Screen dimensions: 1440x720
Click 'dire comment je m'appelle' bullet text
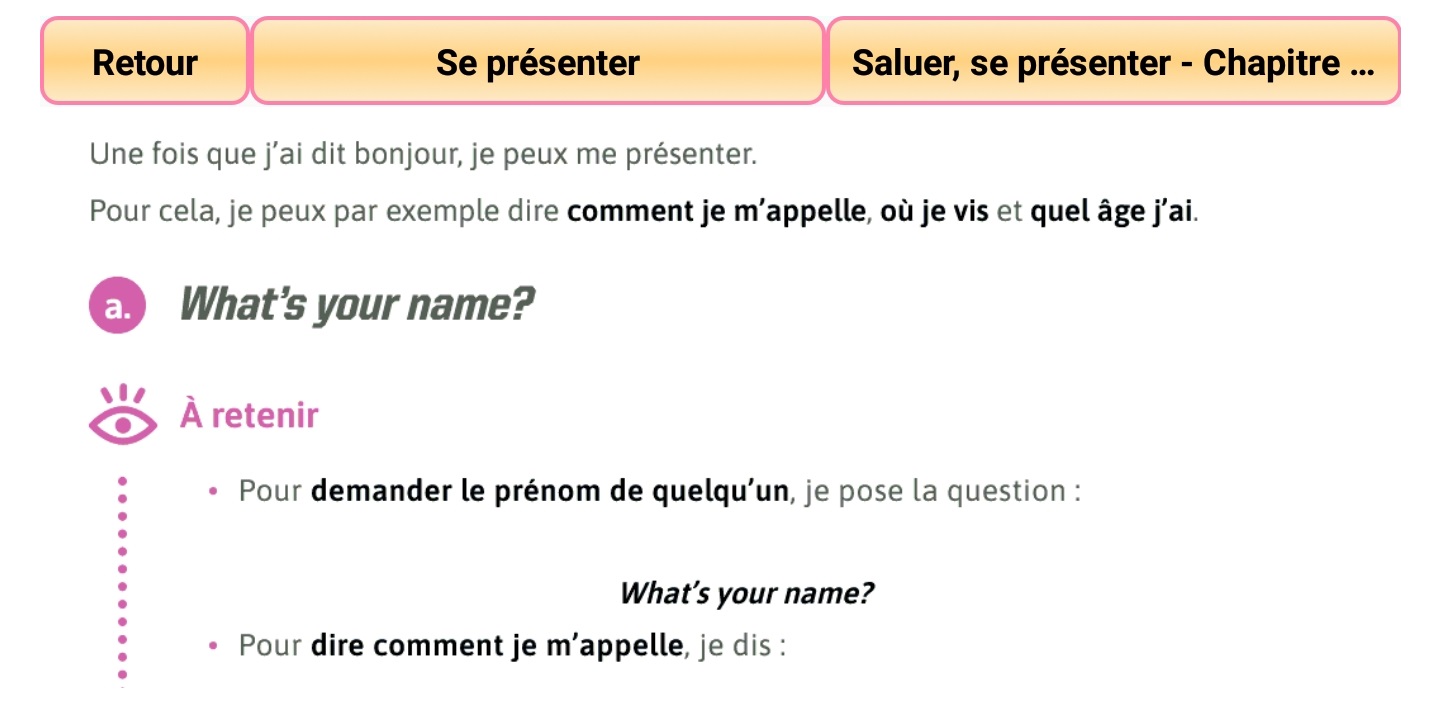click(x=496, y=645)
